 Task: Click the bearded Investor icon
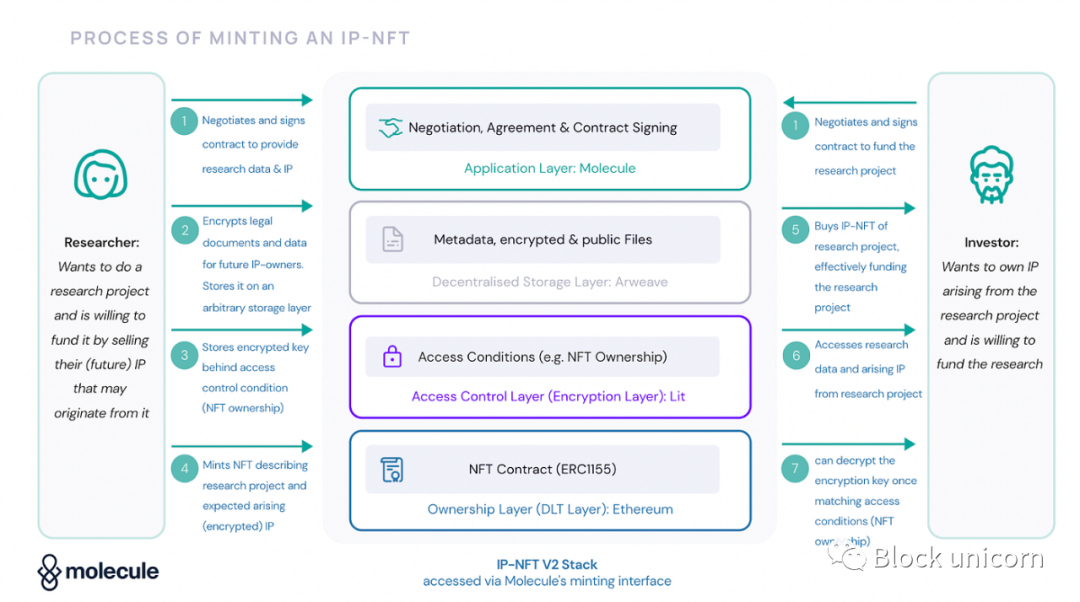[991, 175]
